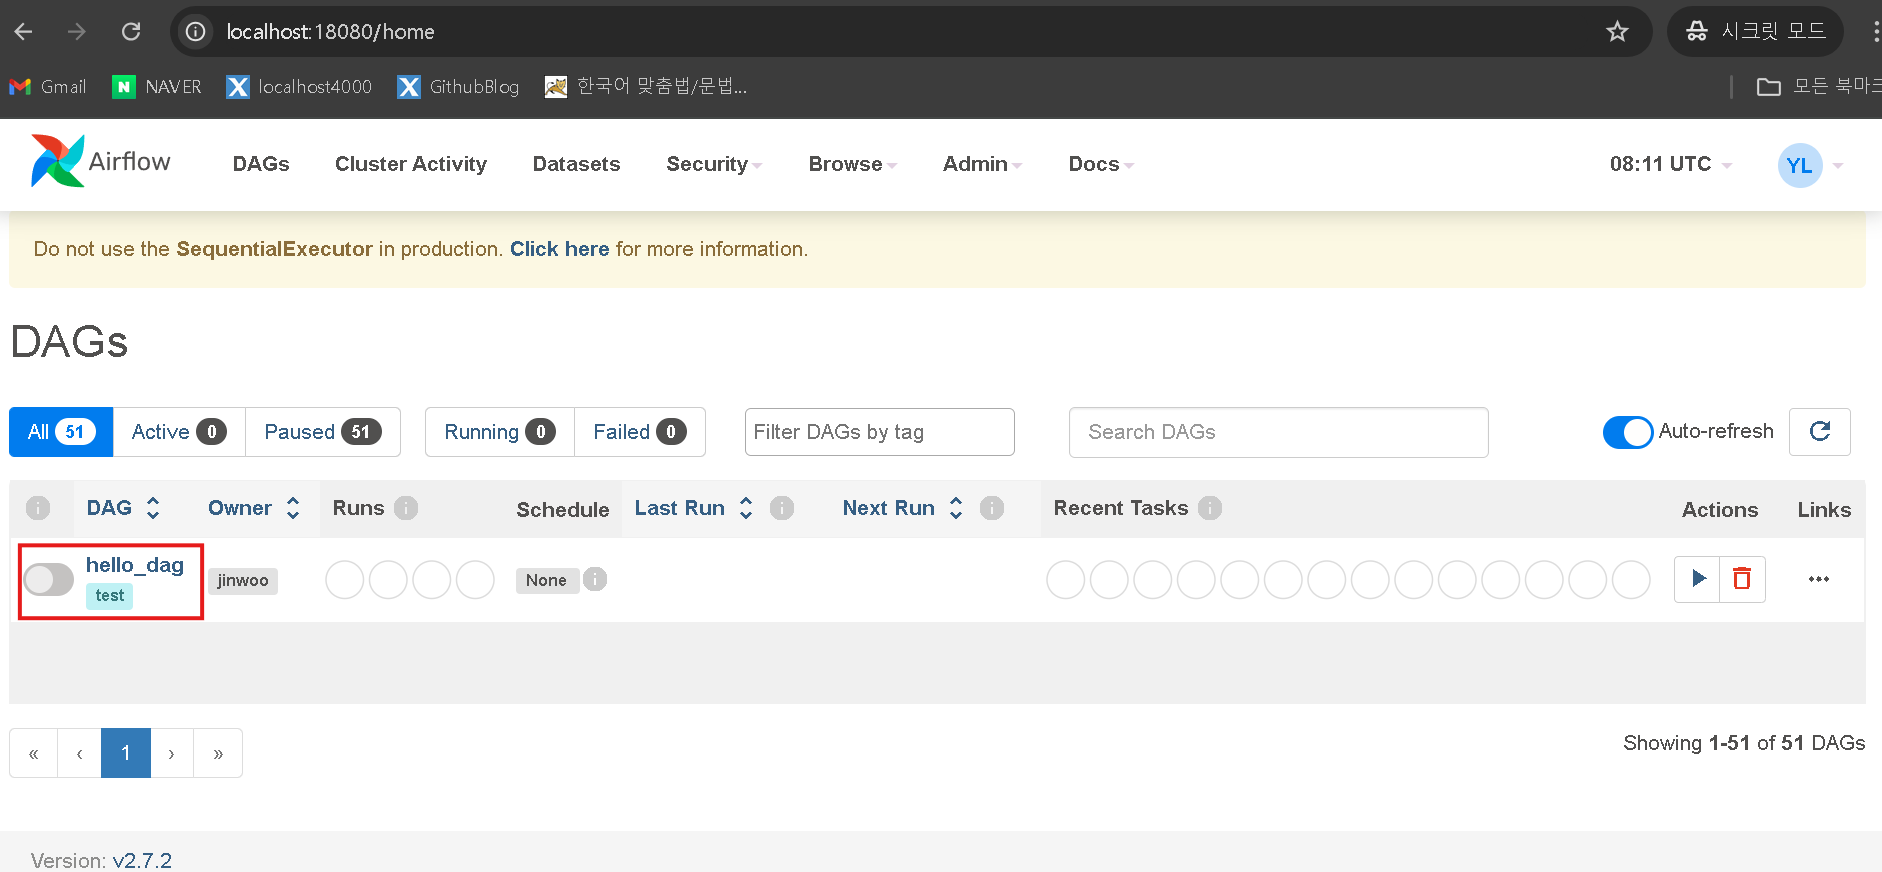Disable the Auto-refresh toggle

tap(1627, 432)
